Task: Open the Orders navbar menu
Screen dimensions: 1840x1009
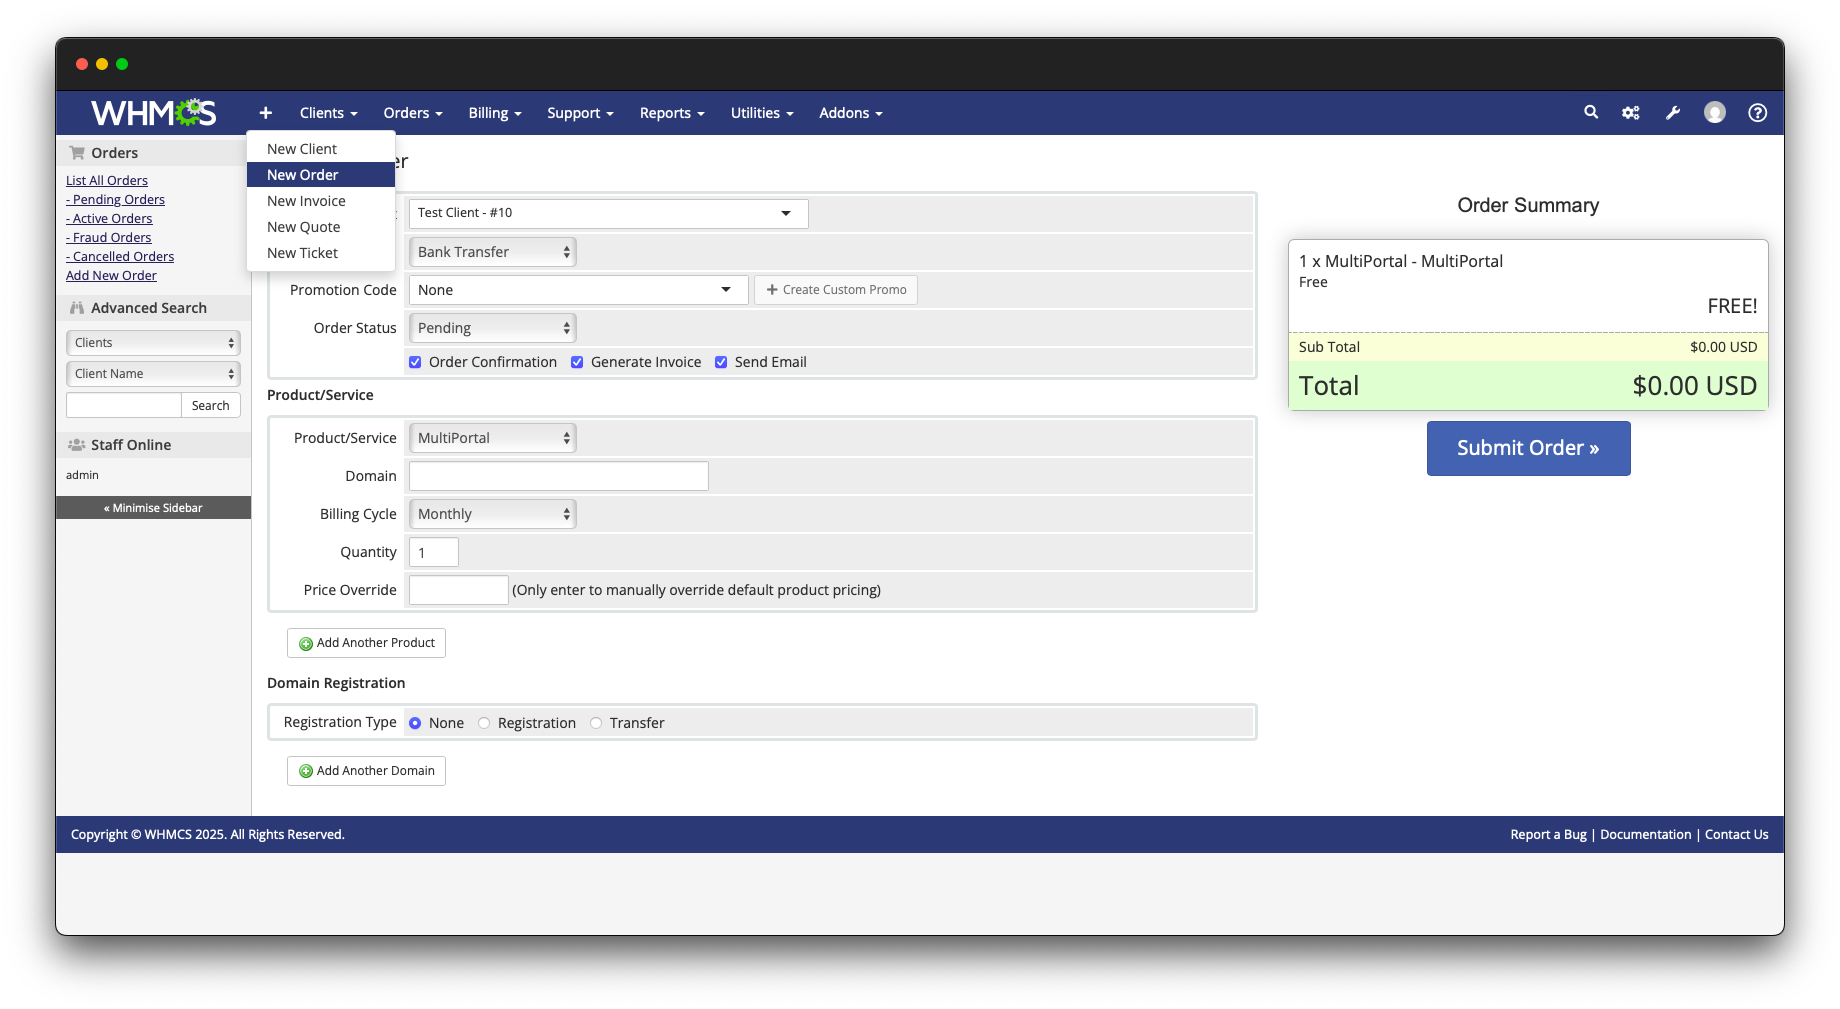Action: (x=413, y=113)
